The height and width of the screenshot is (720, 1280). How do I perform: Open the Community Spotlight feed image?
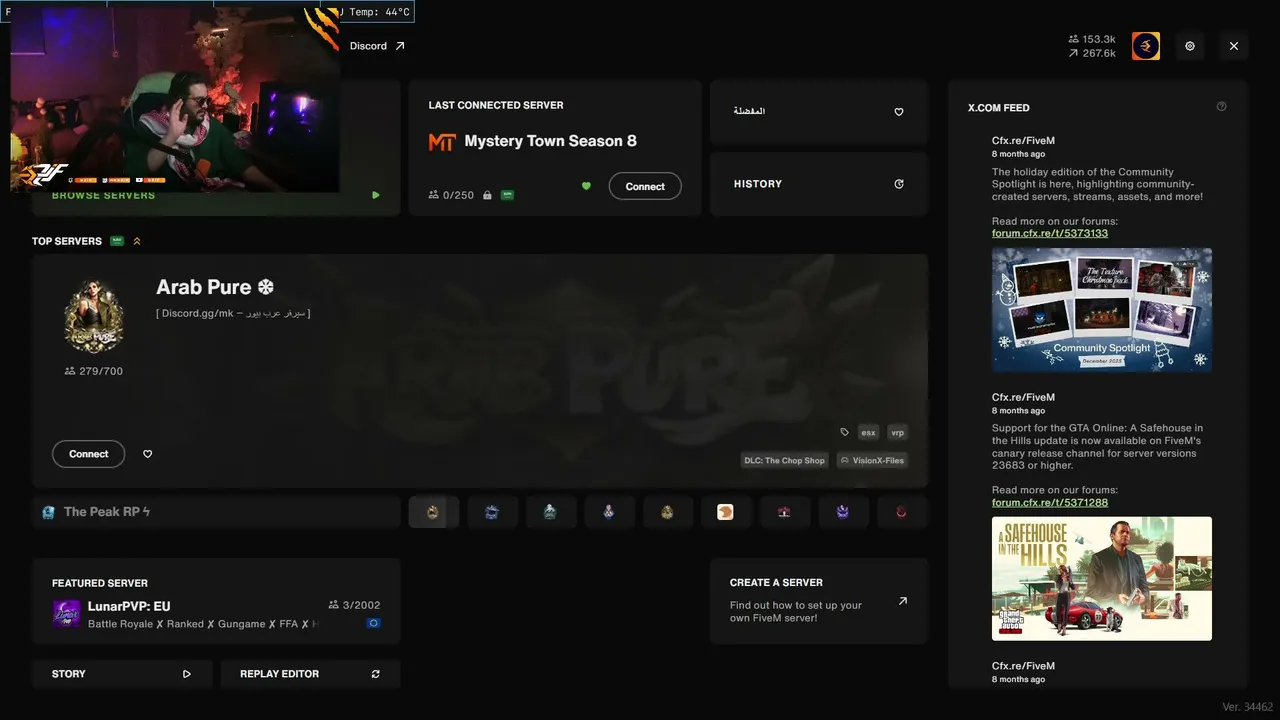(1102, 310)
